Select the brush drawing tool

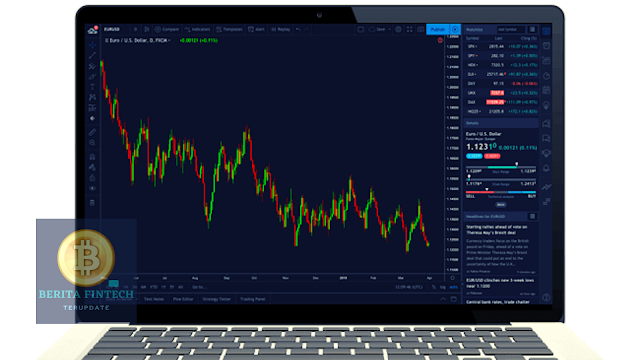pyautogui.click(x=93, y=76)
